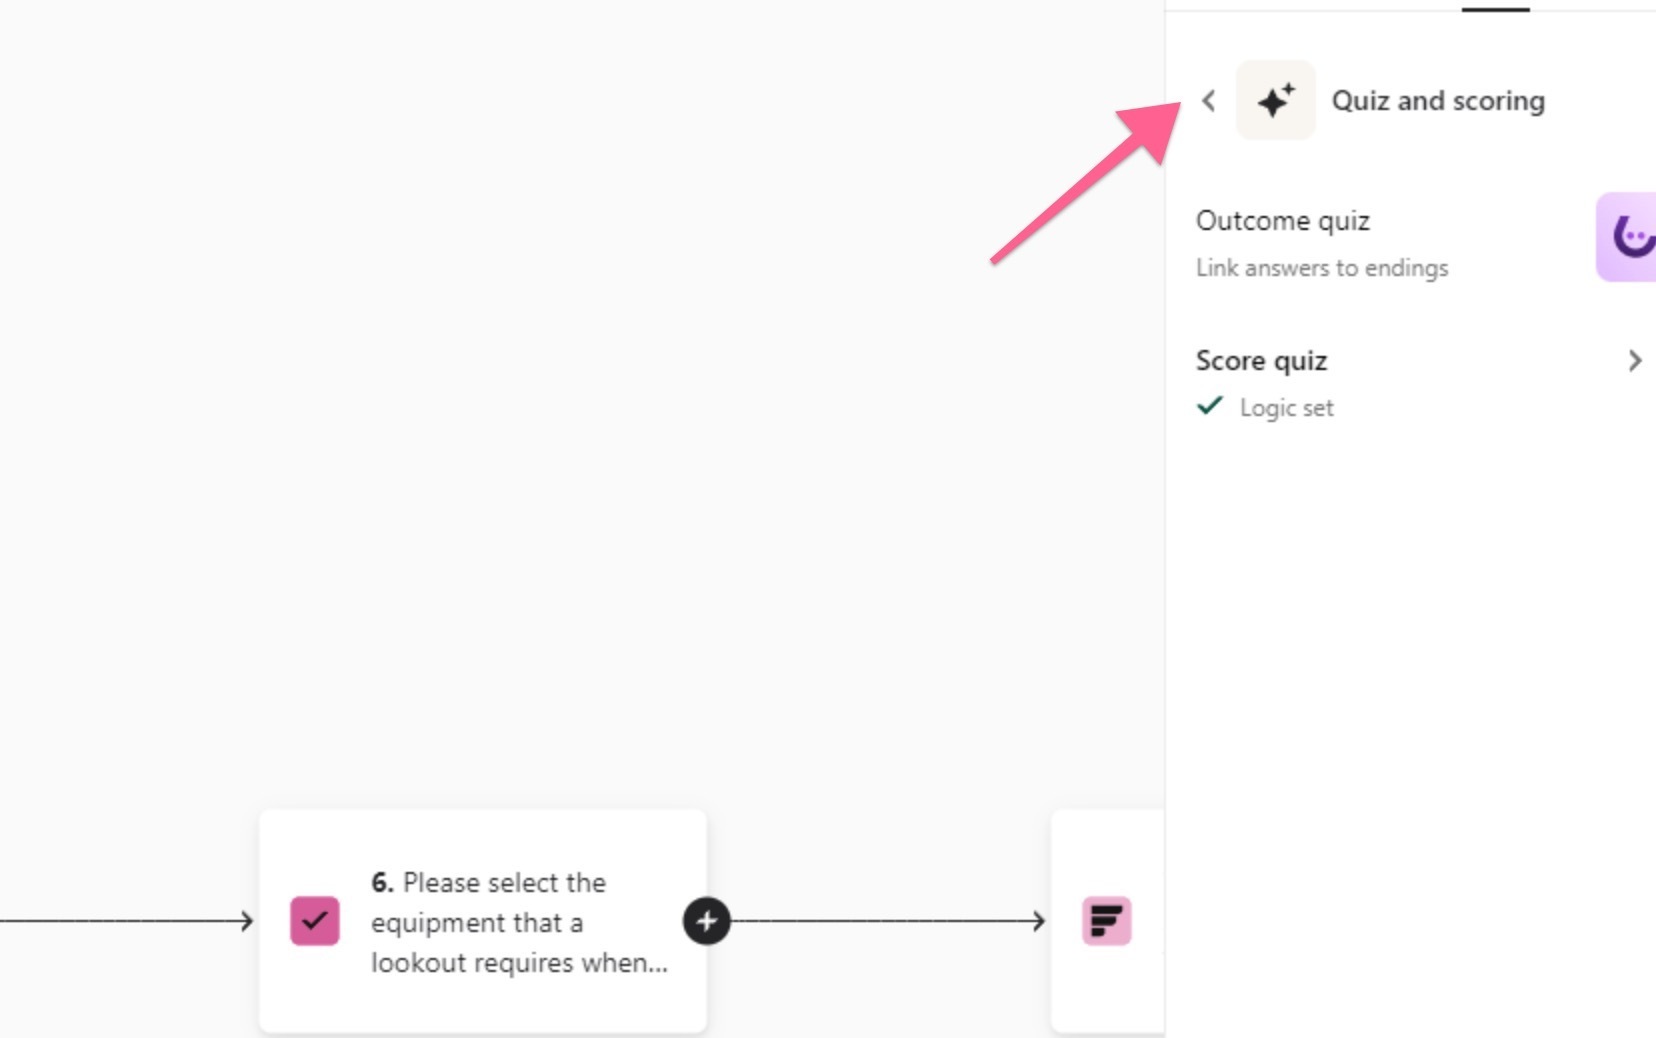The image size is (1656, 1038).
Task: Click the pink bars icon on the next card
Action: 1107,921
